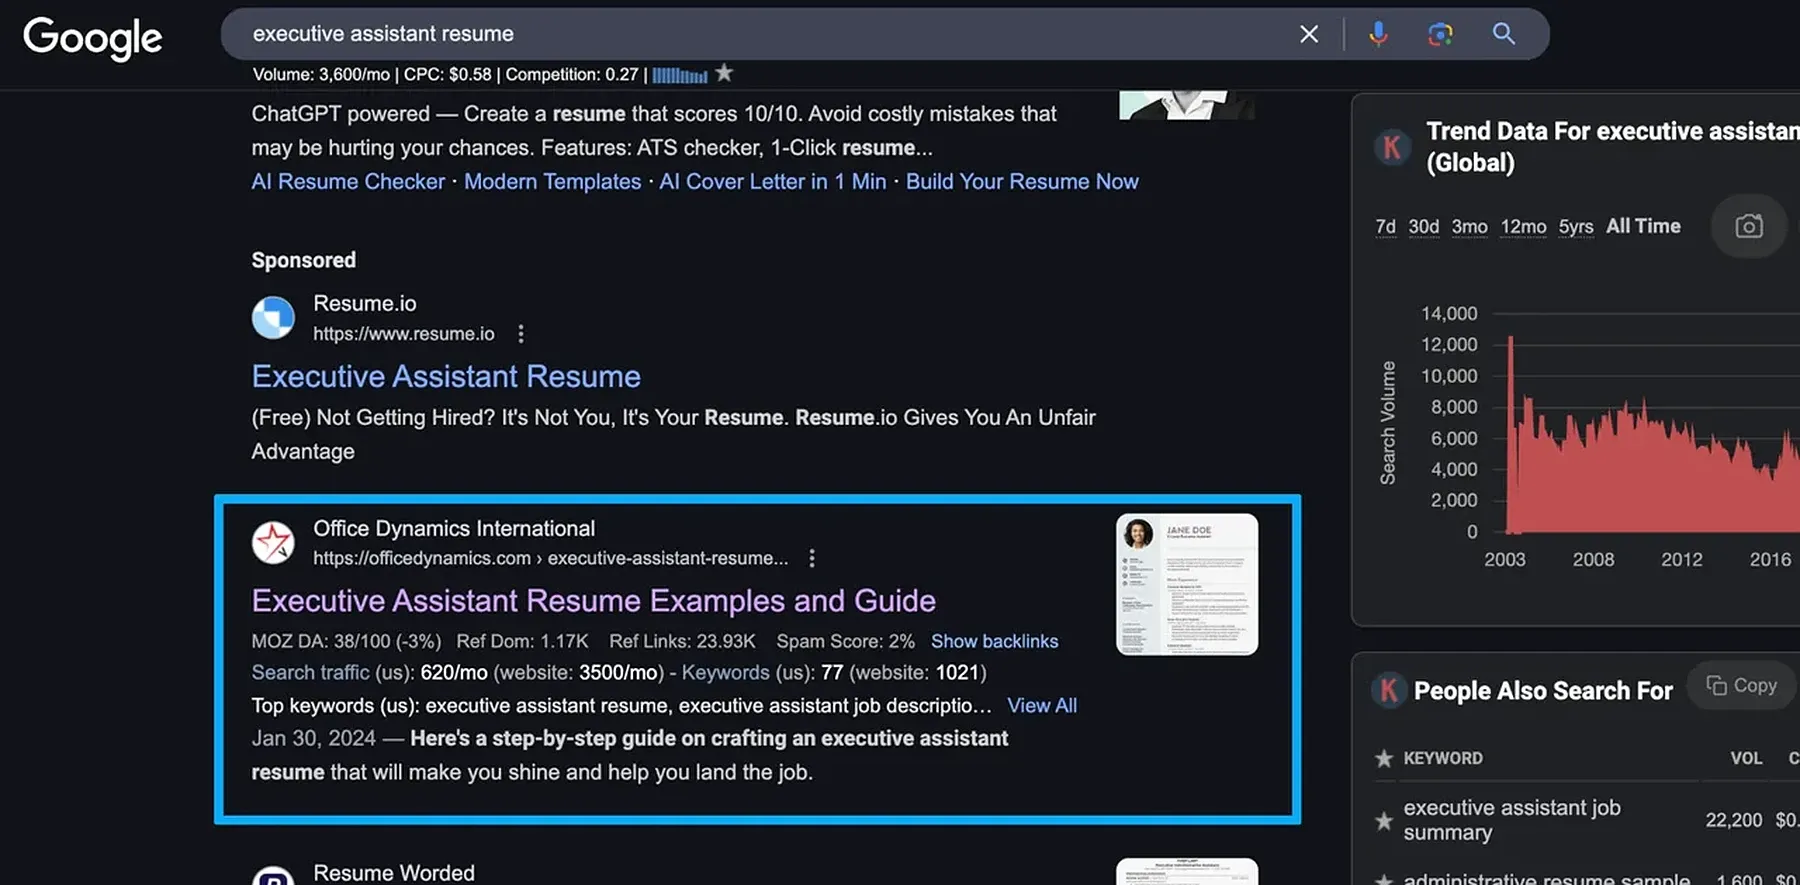This screenshot has height=885, width=1800.
Task: Click the Office Dynamics International favicon
Action: [x=273, y=542]
